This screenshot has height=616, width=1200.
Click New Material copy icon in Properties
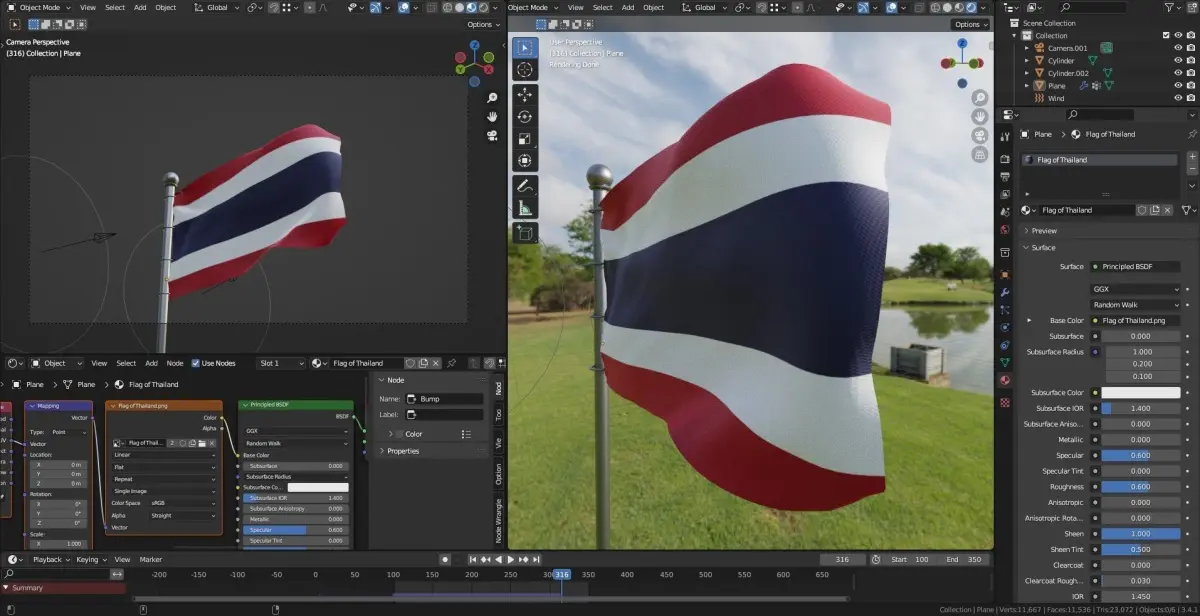click(x=1155, y=210)
